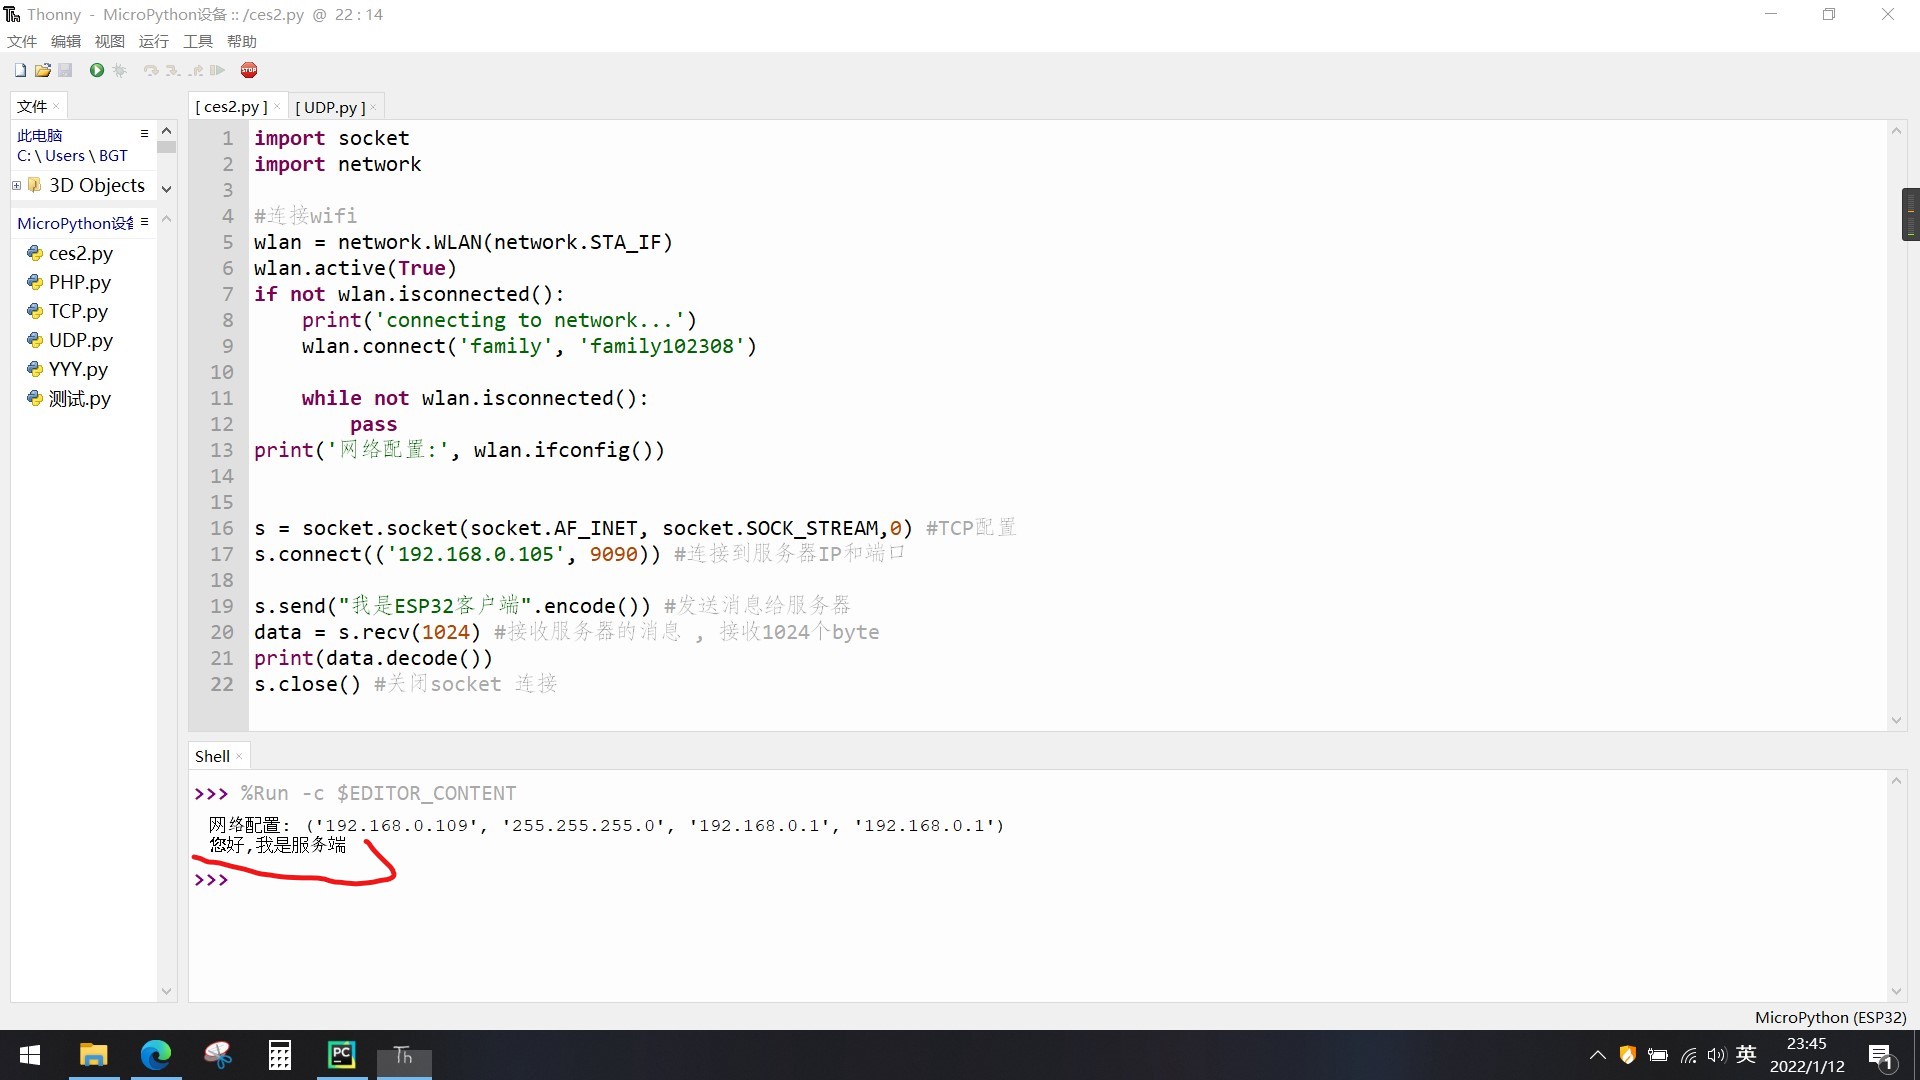Click the Save floppy disk icon
1920x1080 pixels.
[x=65, y=70]
